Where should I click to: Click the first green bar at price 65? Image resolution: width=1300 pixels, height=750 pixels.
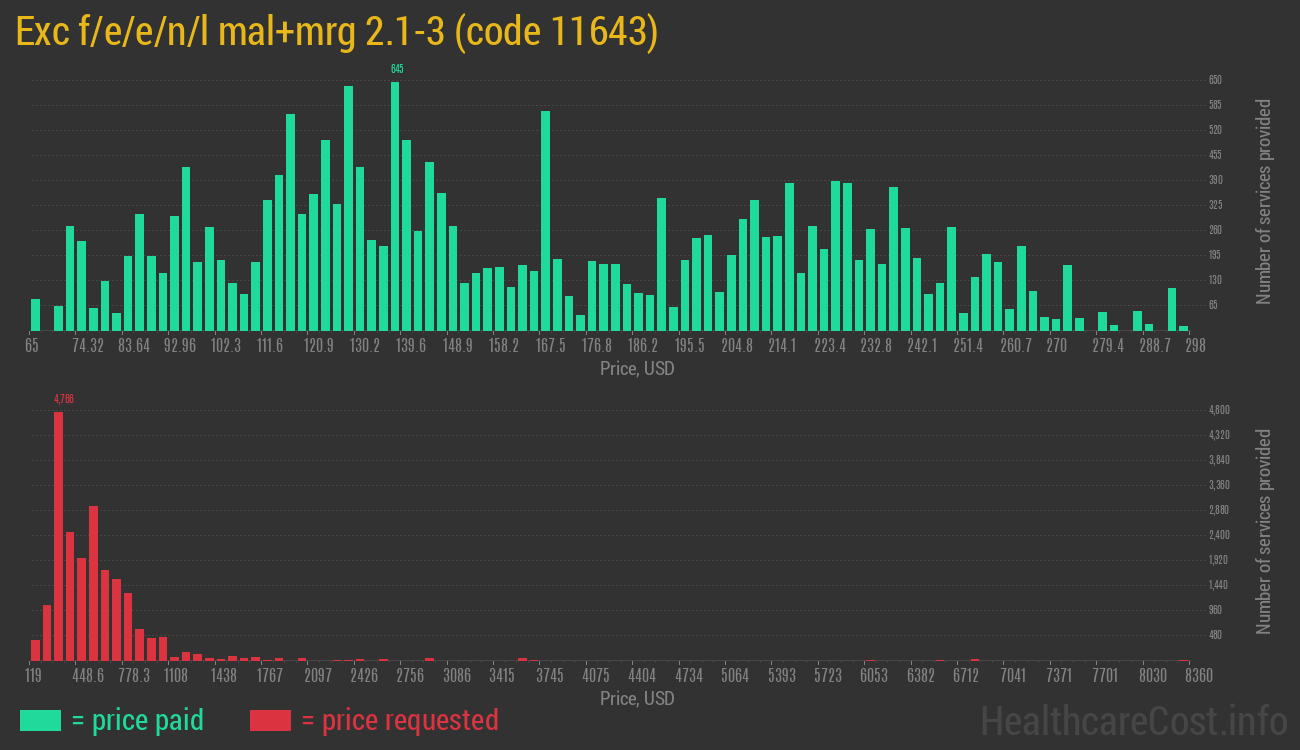click(x=35, y=315)
